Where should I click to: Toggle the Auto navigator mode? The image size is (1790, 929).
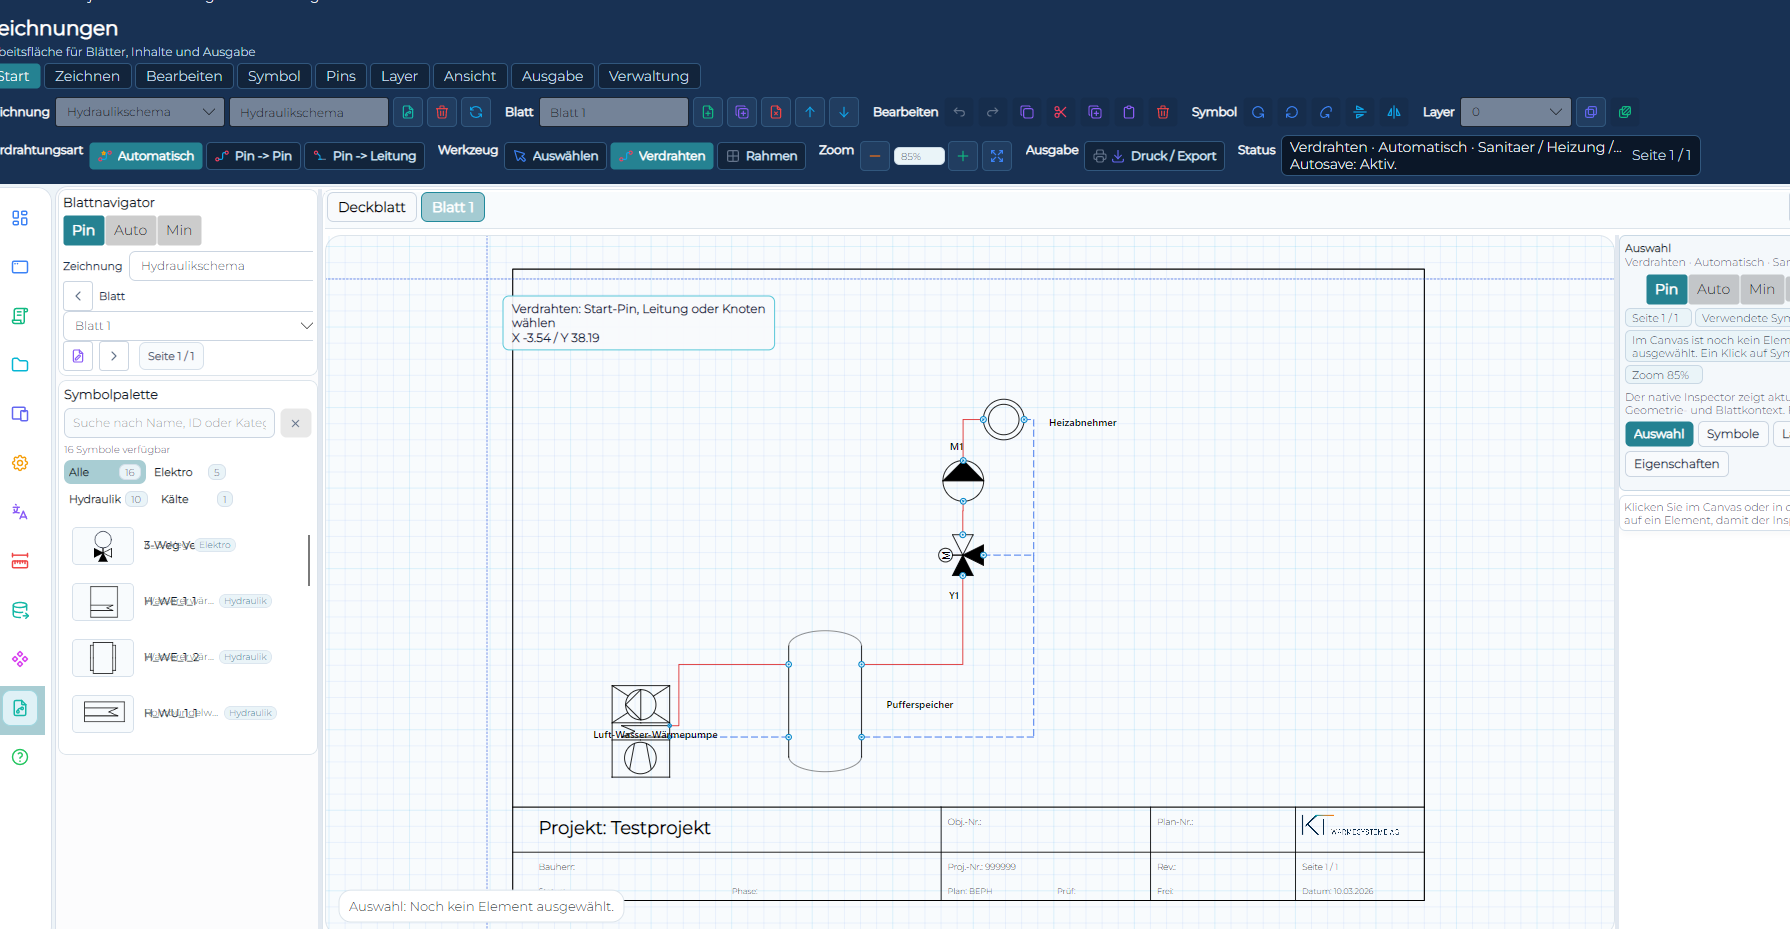coord(130,230)
